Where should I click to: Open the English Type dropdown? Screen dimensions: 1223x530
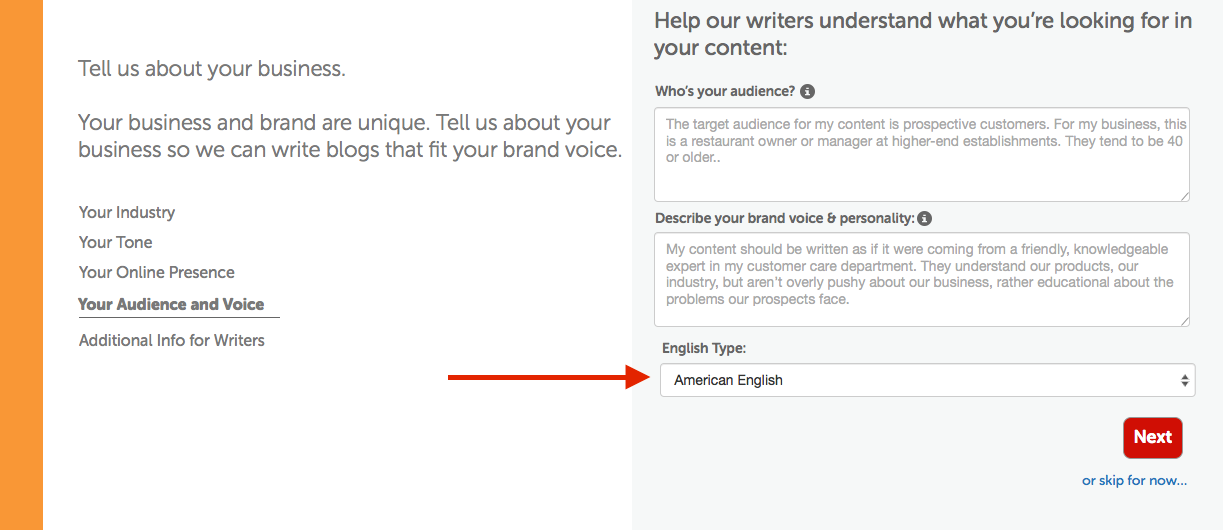coord(927,380)
